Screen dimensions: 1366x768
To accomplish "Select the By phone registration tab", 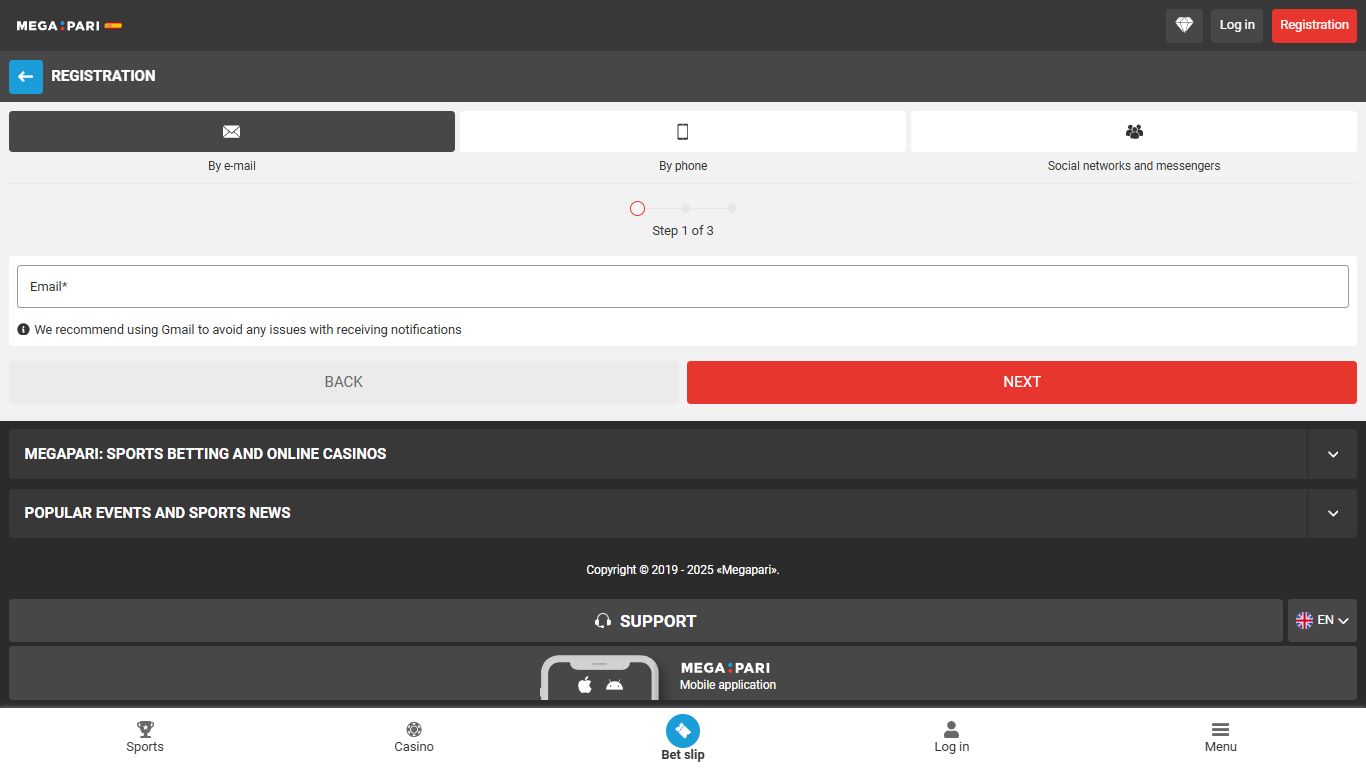I will click(x=683, y=131).
